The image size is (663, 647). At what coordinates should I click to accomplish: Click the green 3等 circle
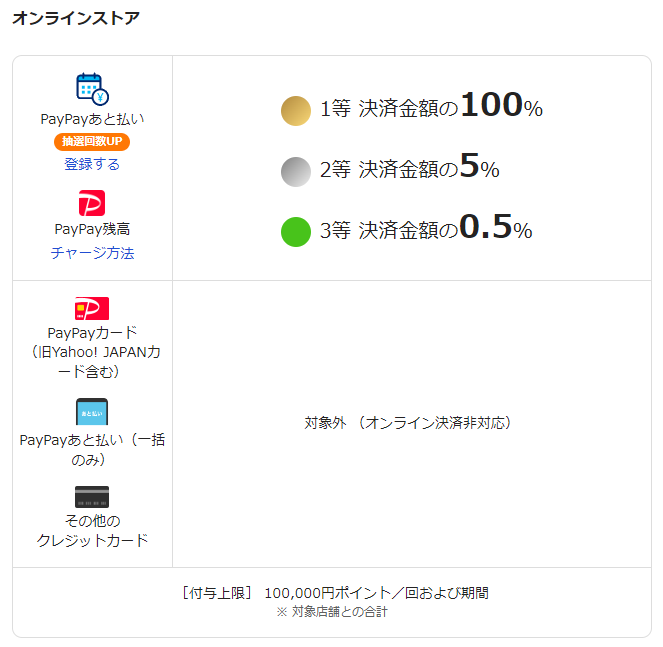point(296,232)
